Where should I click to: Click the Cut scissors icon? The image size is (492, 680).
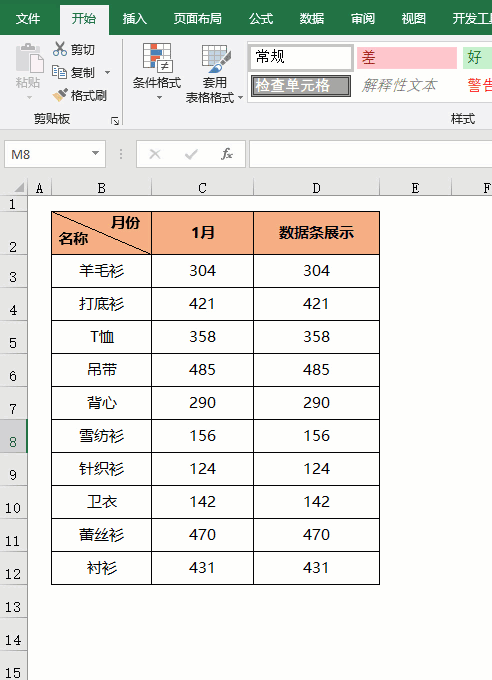tap(59, 49)
